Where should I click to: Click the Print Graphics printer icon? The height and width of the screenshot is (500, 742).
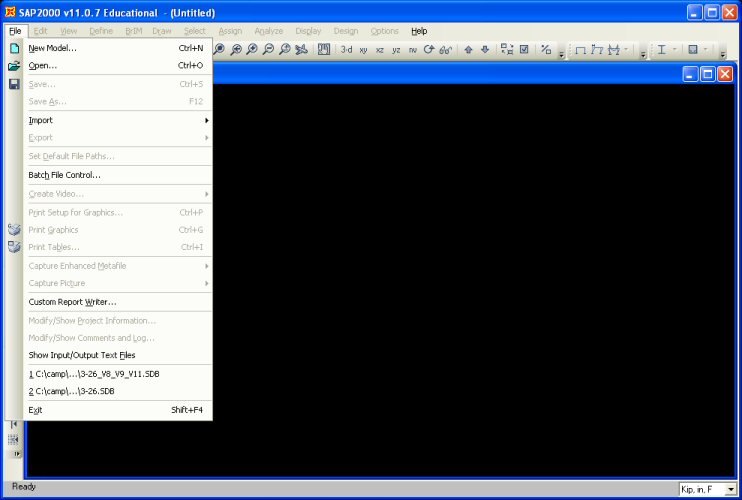(x=14, y=229)
